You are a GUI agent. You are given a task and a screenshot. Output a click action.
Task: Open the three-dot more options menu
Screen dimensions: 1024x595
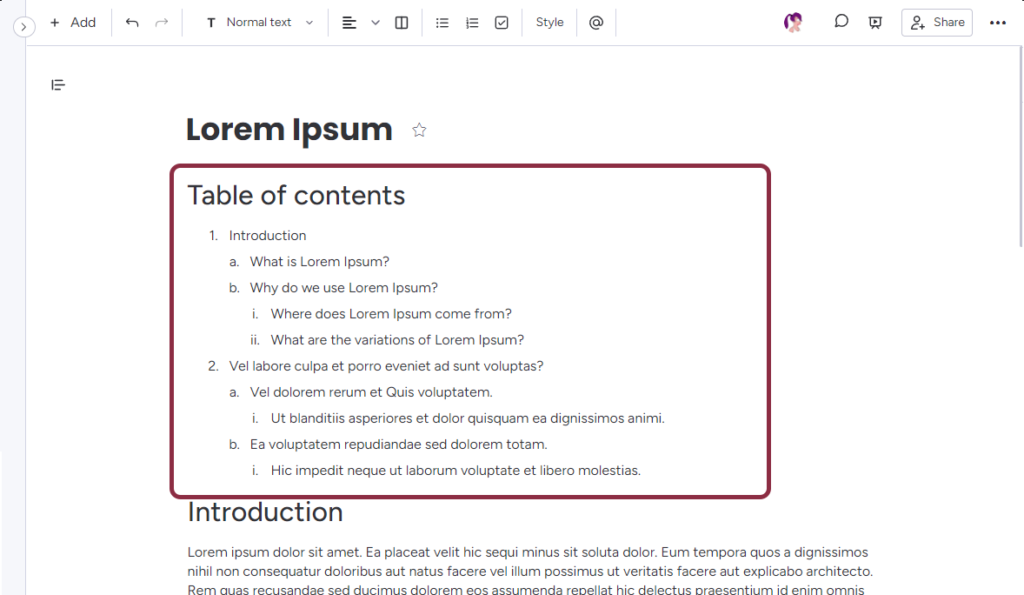click(997, 22)
